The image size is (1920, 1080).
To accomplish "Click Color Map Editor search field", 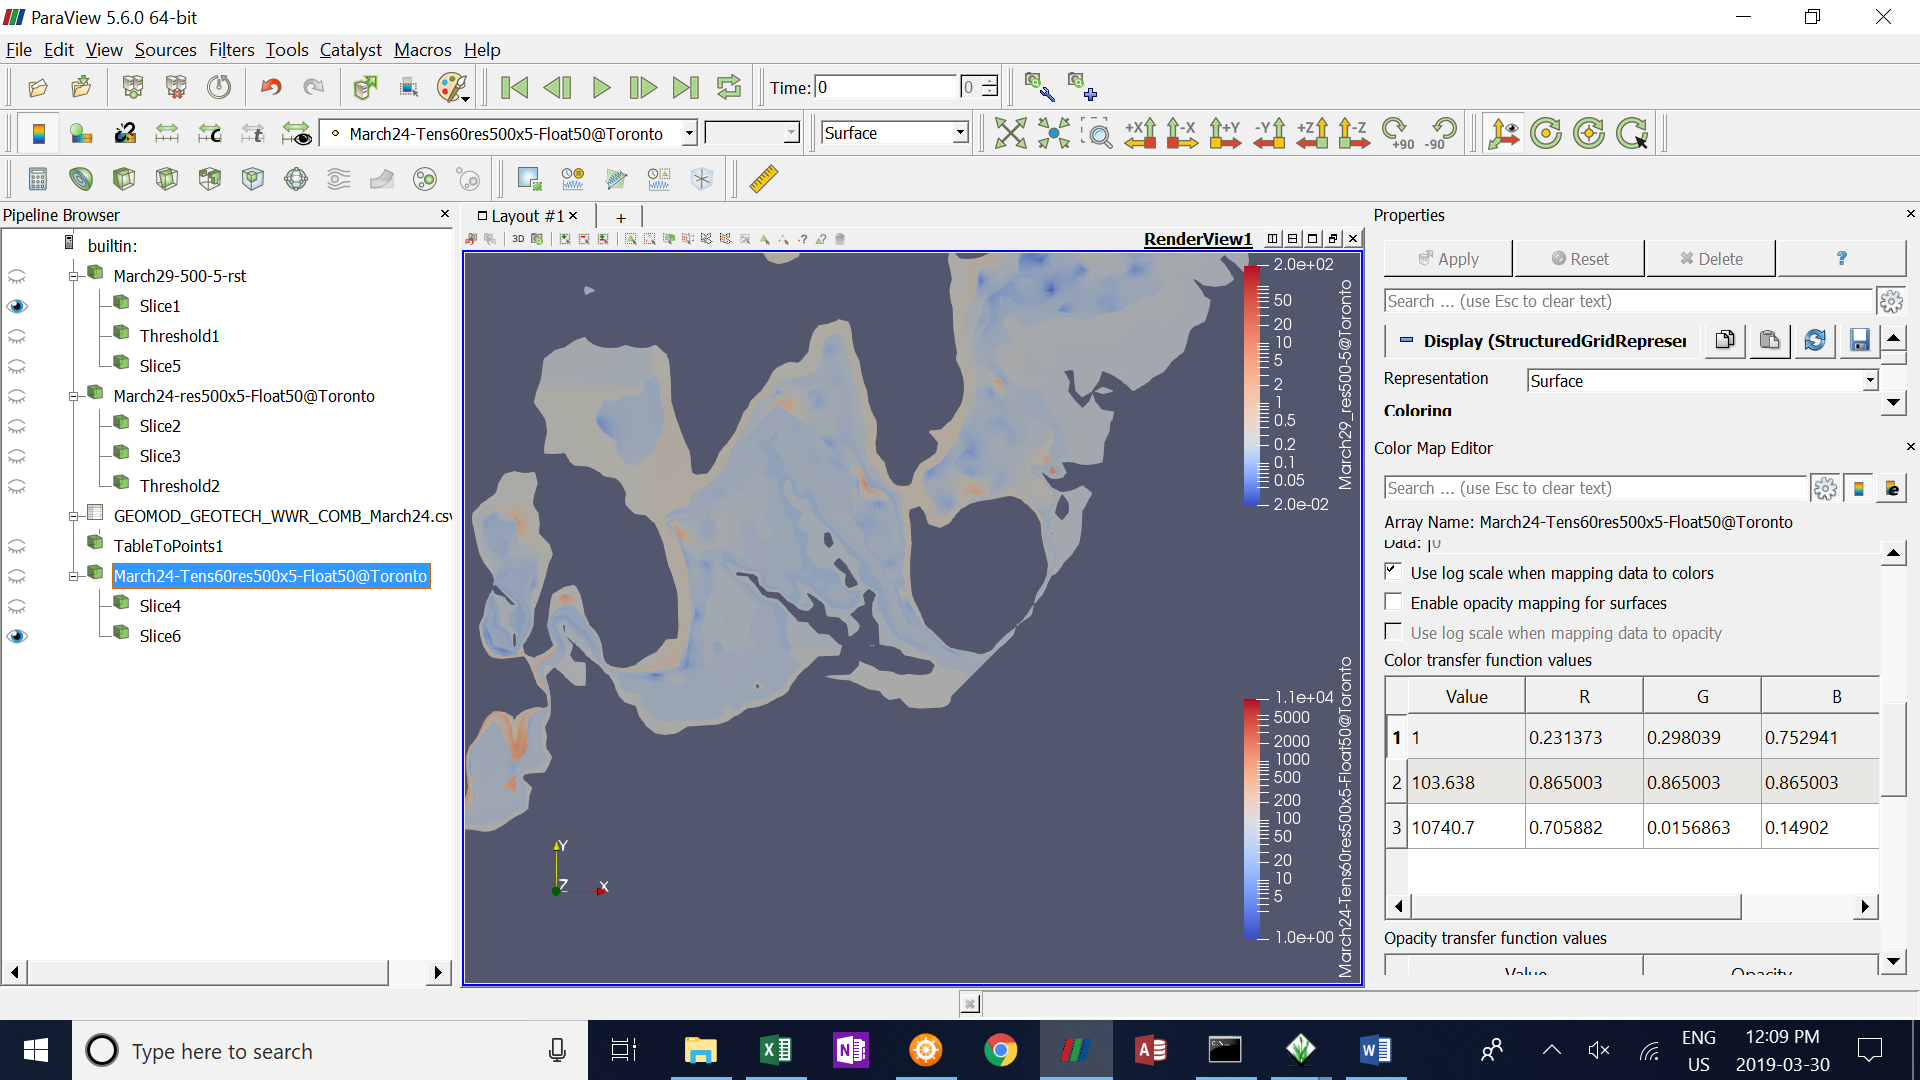I will 1595,488.
